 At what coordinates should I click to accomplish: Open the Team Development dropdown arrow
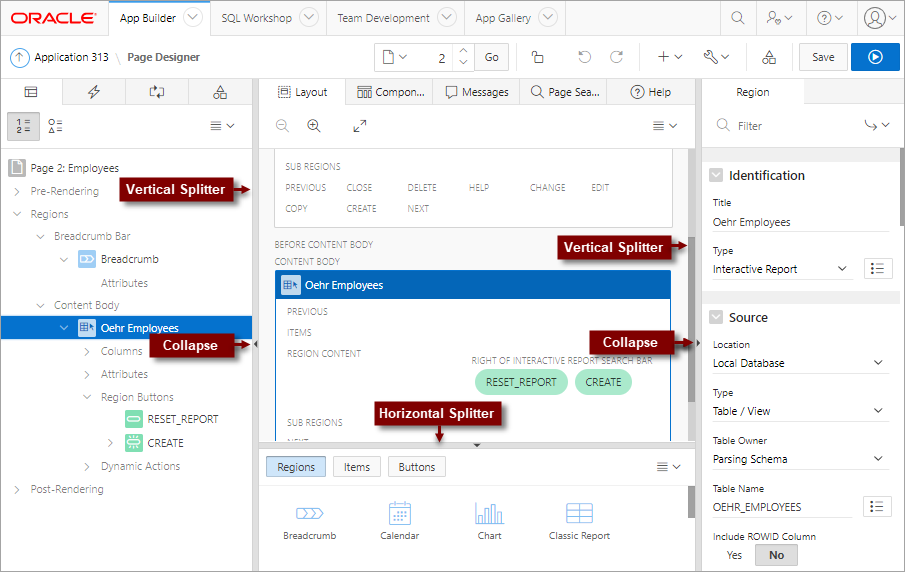tap(447, 17)
